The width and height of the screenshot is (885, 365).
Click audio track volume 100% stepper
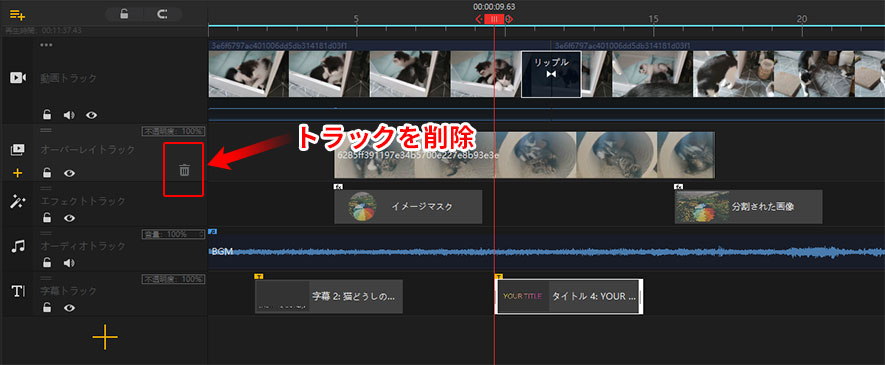coord(173,234)
